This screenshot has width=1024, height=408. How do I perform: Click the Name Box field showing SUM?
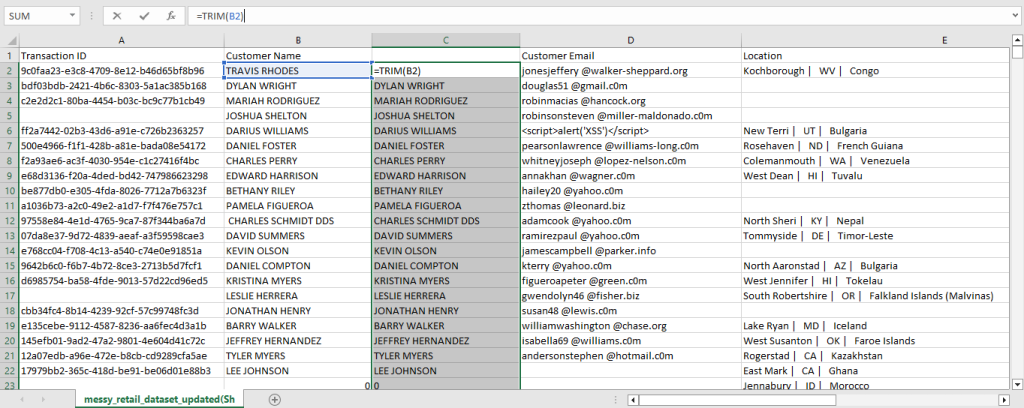(x=36, y=16)
